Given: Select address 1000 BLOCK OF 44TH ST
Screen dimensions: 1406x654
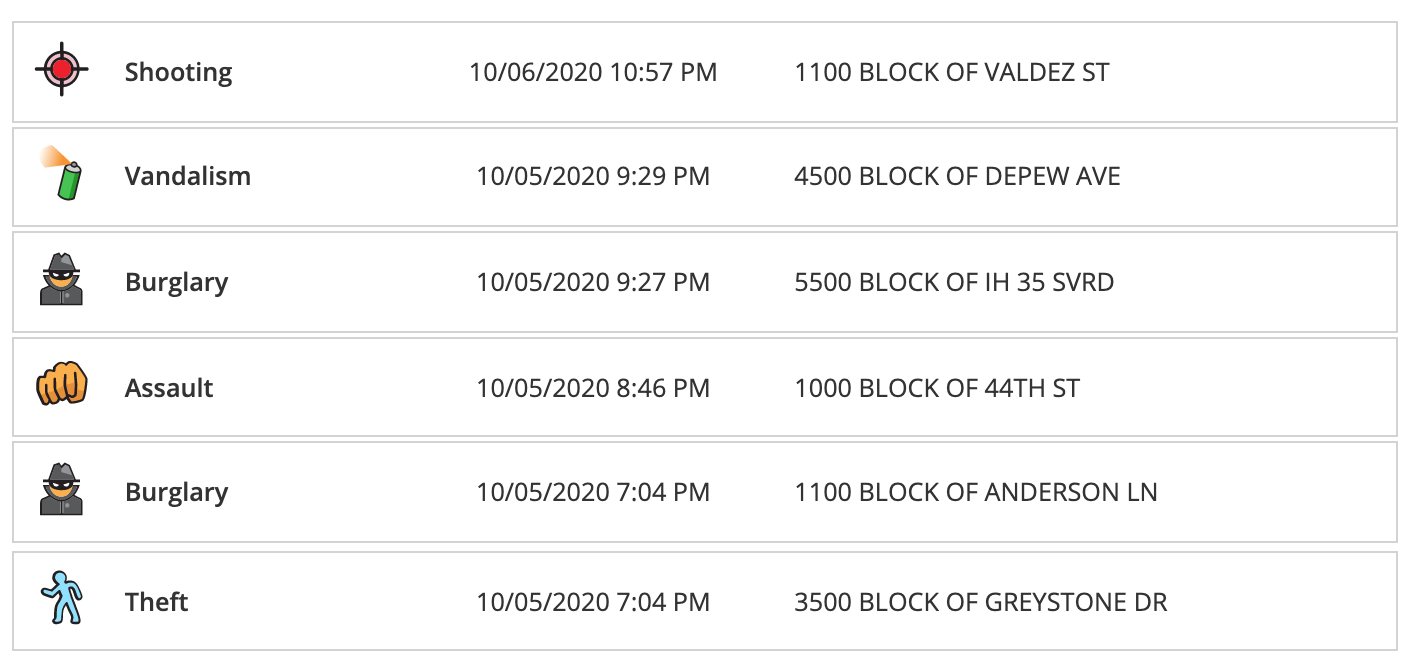Looking at the screenshot, I should pyautogui.click(x=938, y=388).
